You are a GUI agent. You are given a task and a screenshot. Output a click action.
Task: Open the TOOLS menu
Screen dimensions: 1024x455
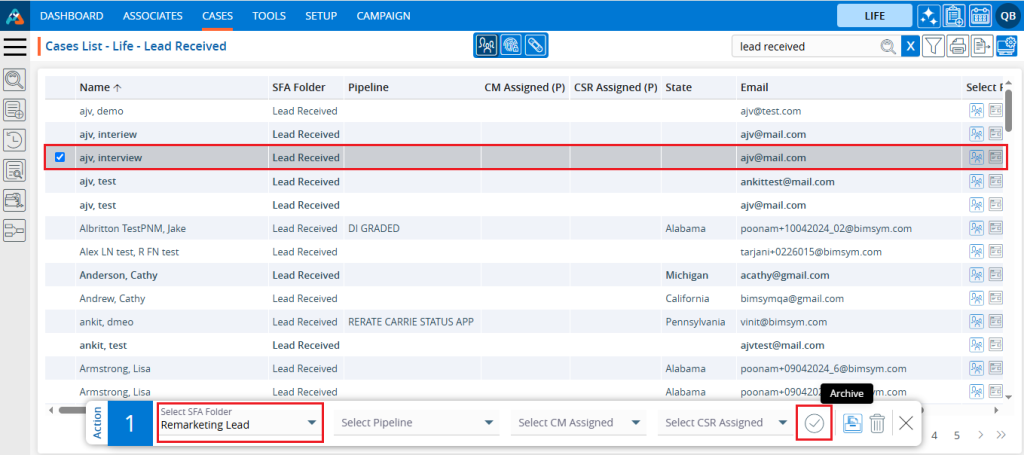(x=268, y=16)
